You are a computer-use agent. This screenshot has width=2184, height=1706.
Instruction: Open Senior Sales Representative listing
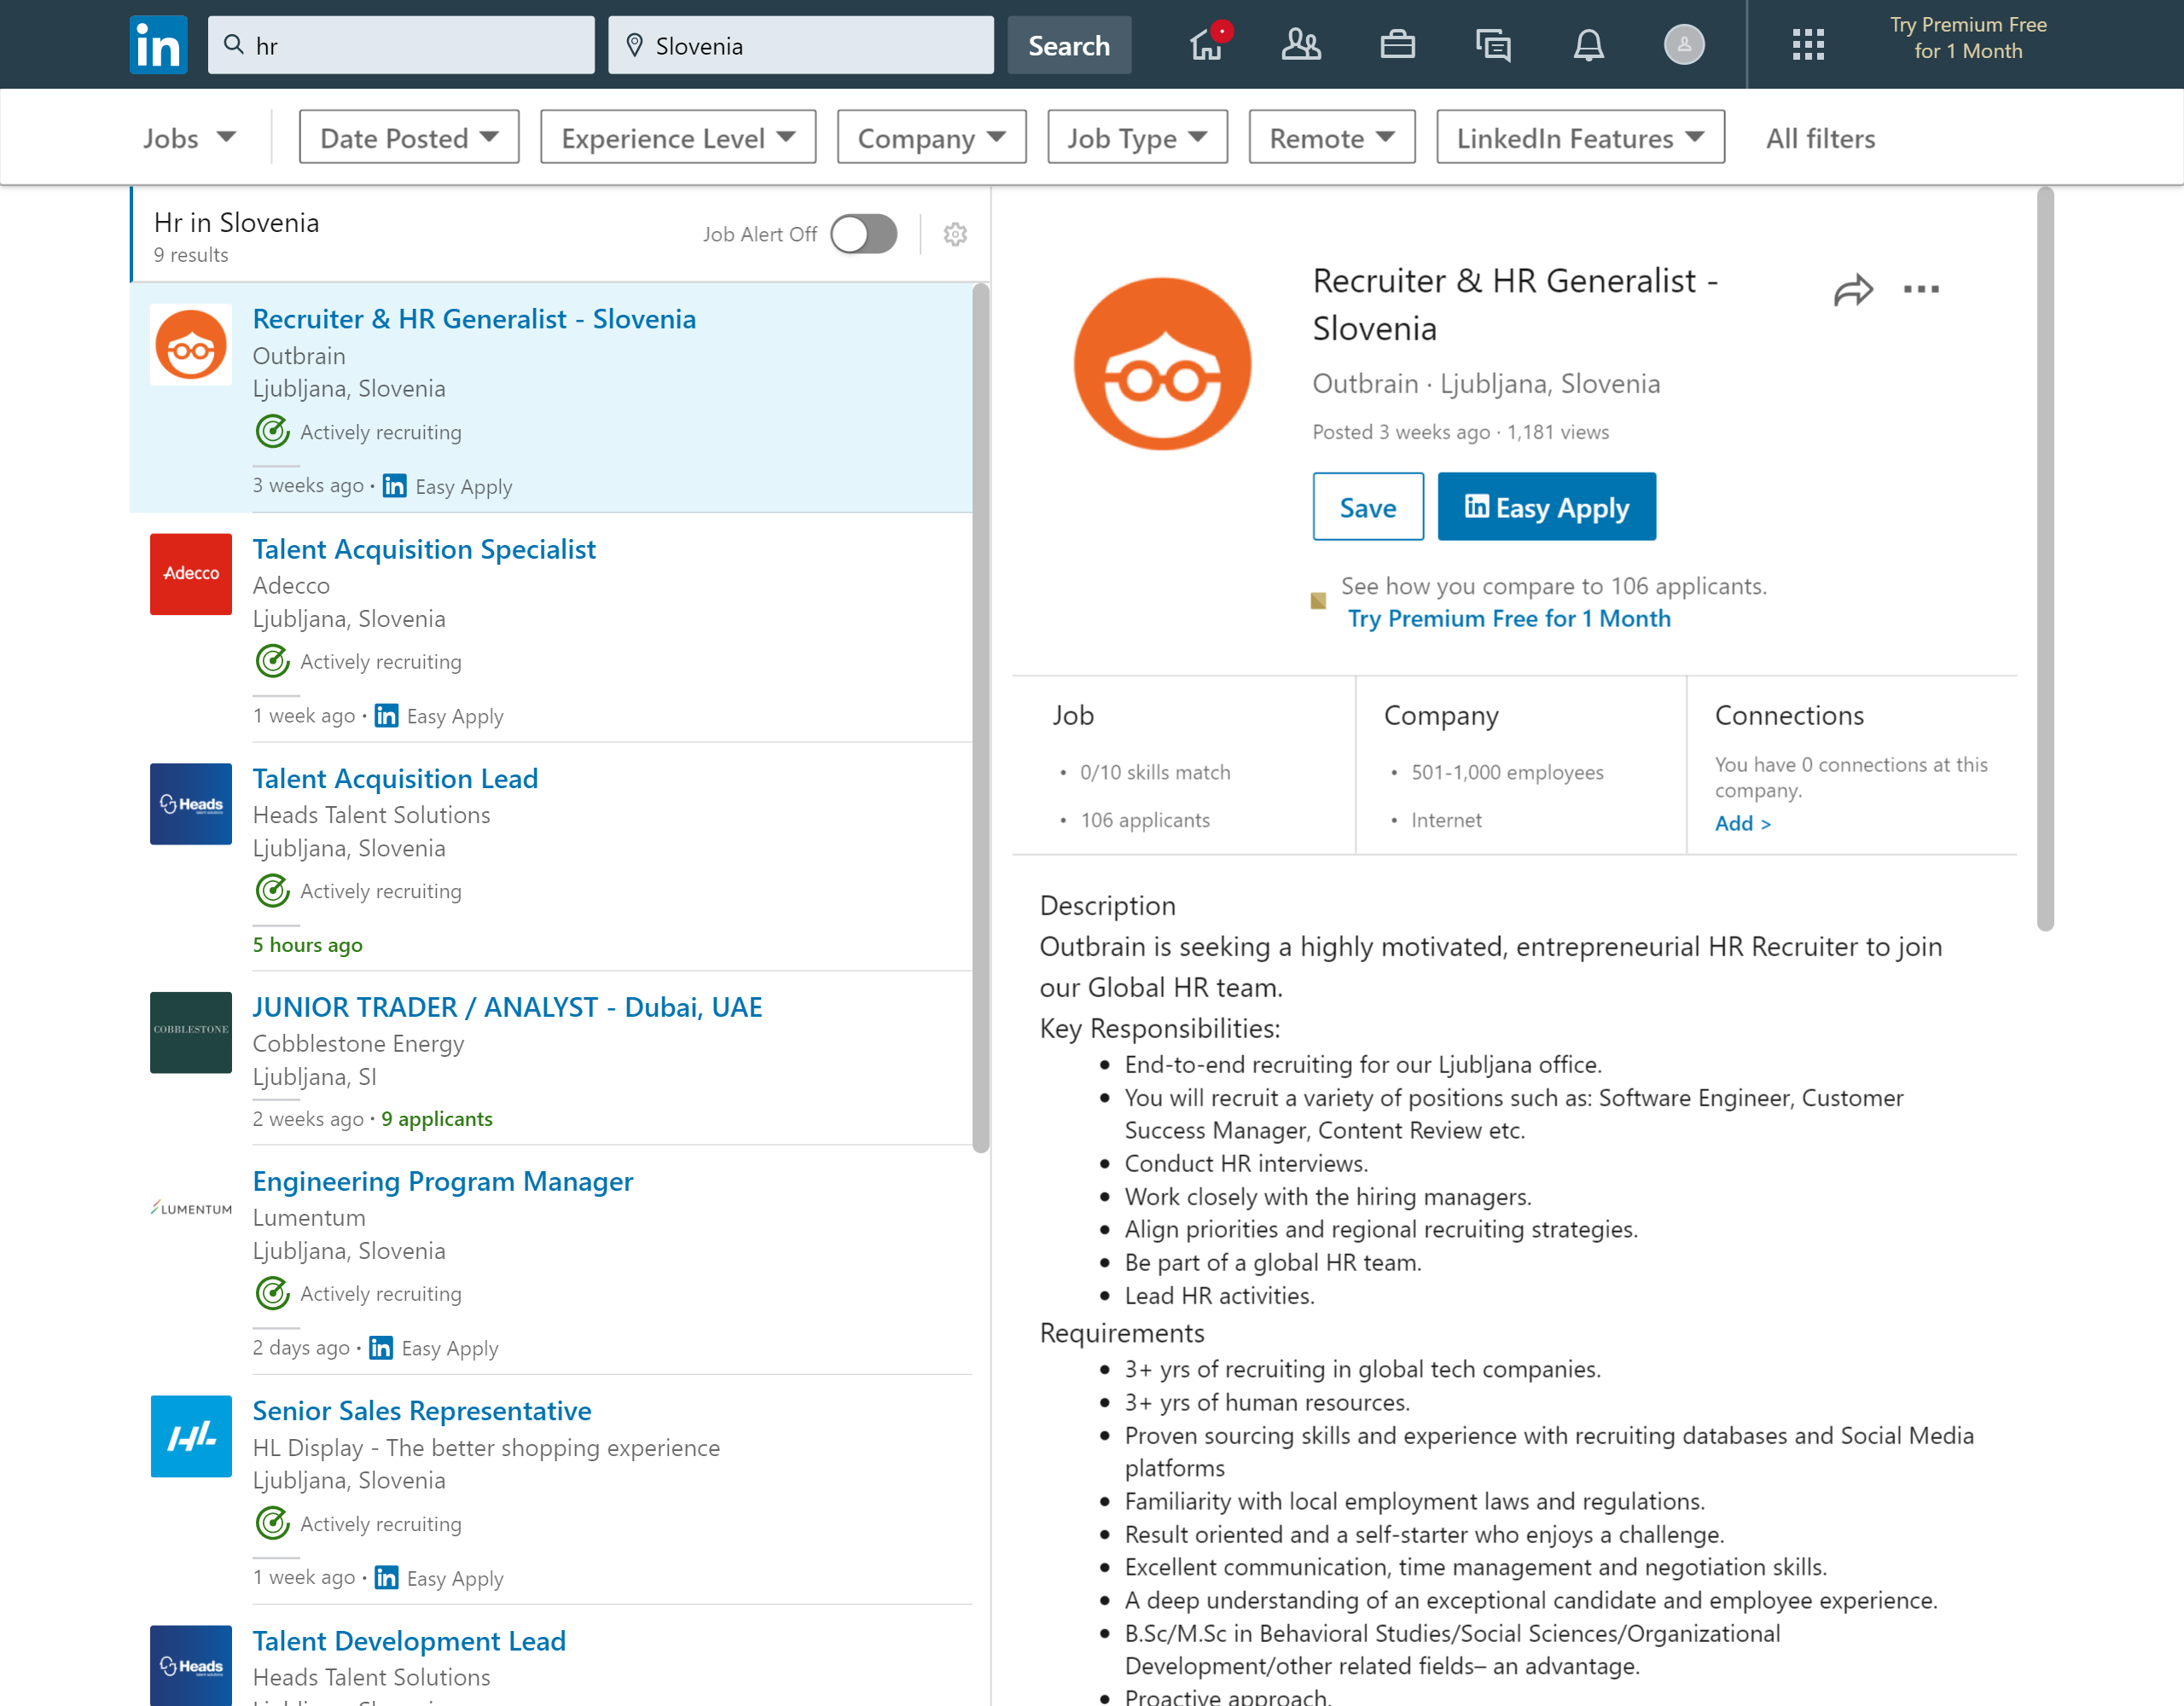(422, 1411)
